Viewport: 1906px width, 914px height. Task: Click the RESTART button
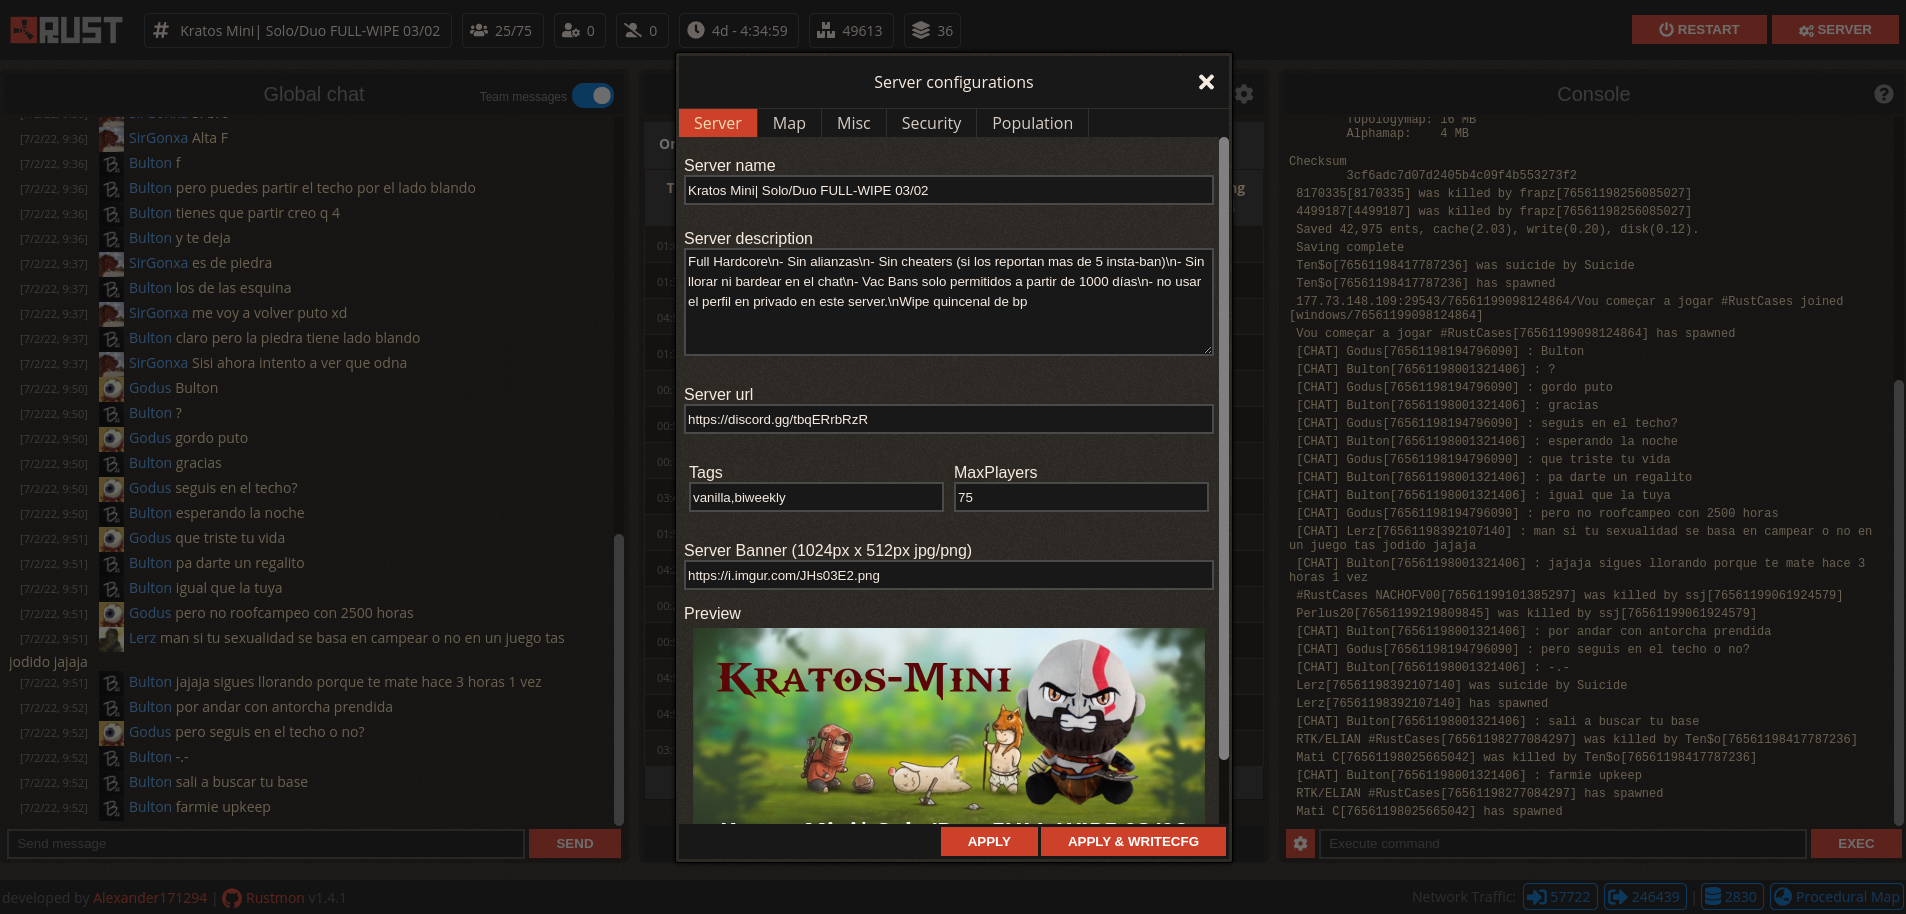(1699, 30)
